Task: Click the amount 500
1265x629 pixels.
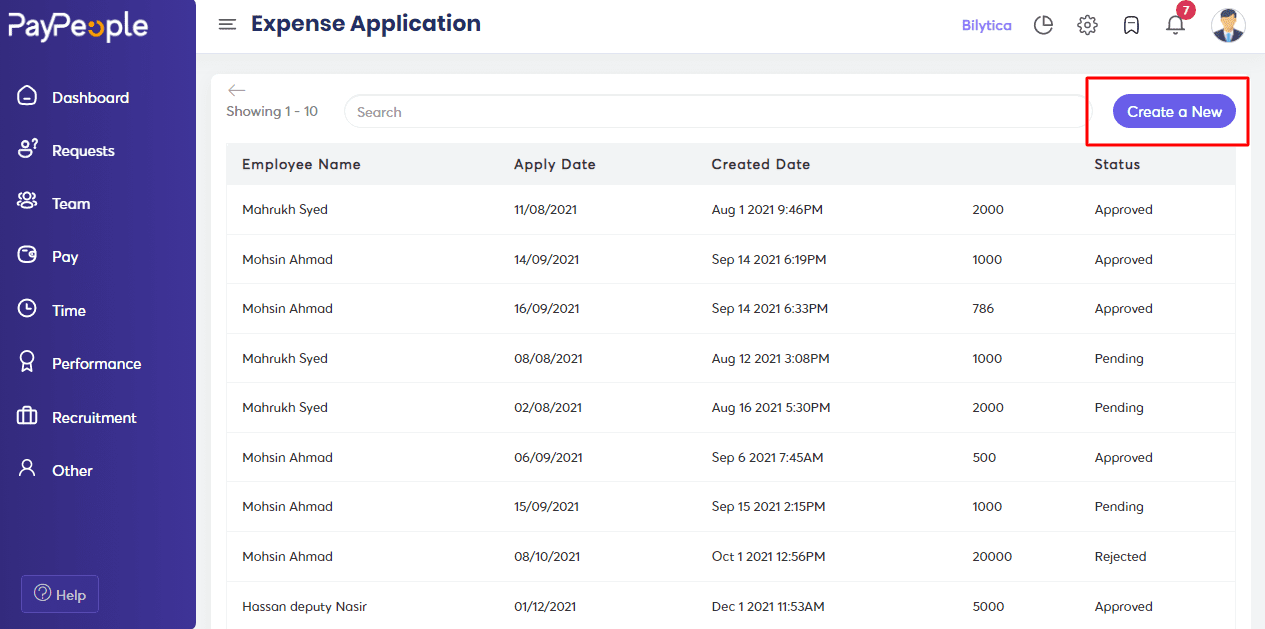Action: 984,457
